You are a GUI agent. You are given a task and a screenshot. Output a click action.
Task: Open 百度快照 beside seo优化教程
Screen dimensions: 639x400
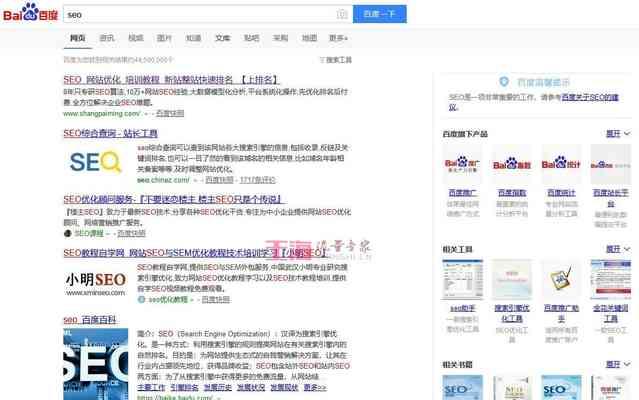point(216,299)
